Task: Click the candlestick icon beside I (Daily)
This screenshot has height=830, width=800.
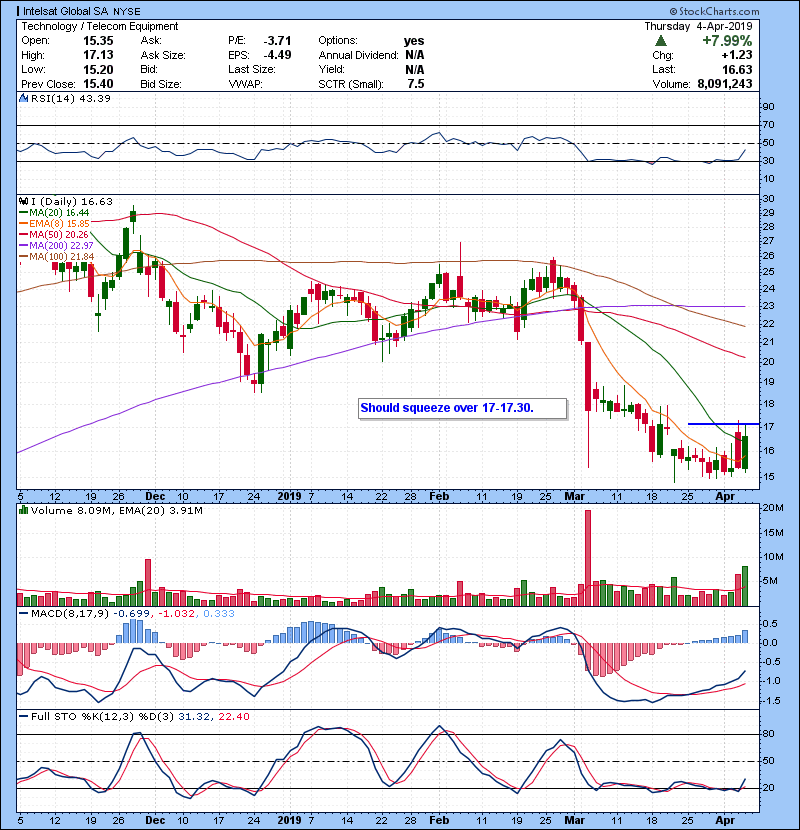Action: (24, 201)
